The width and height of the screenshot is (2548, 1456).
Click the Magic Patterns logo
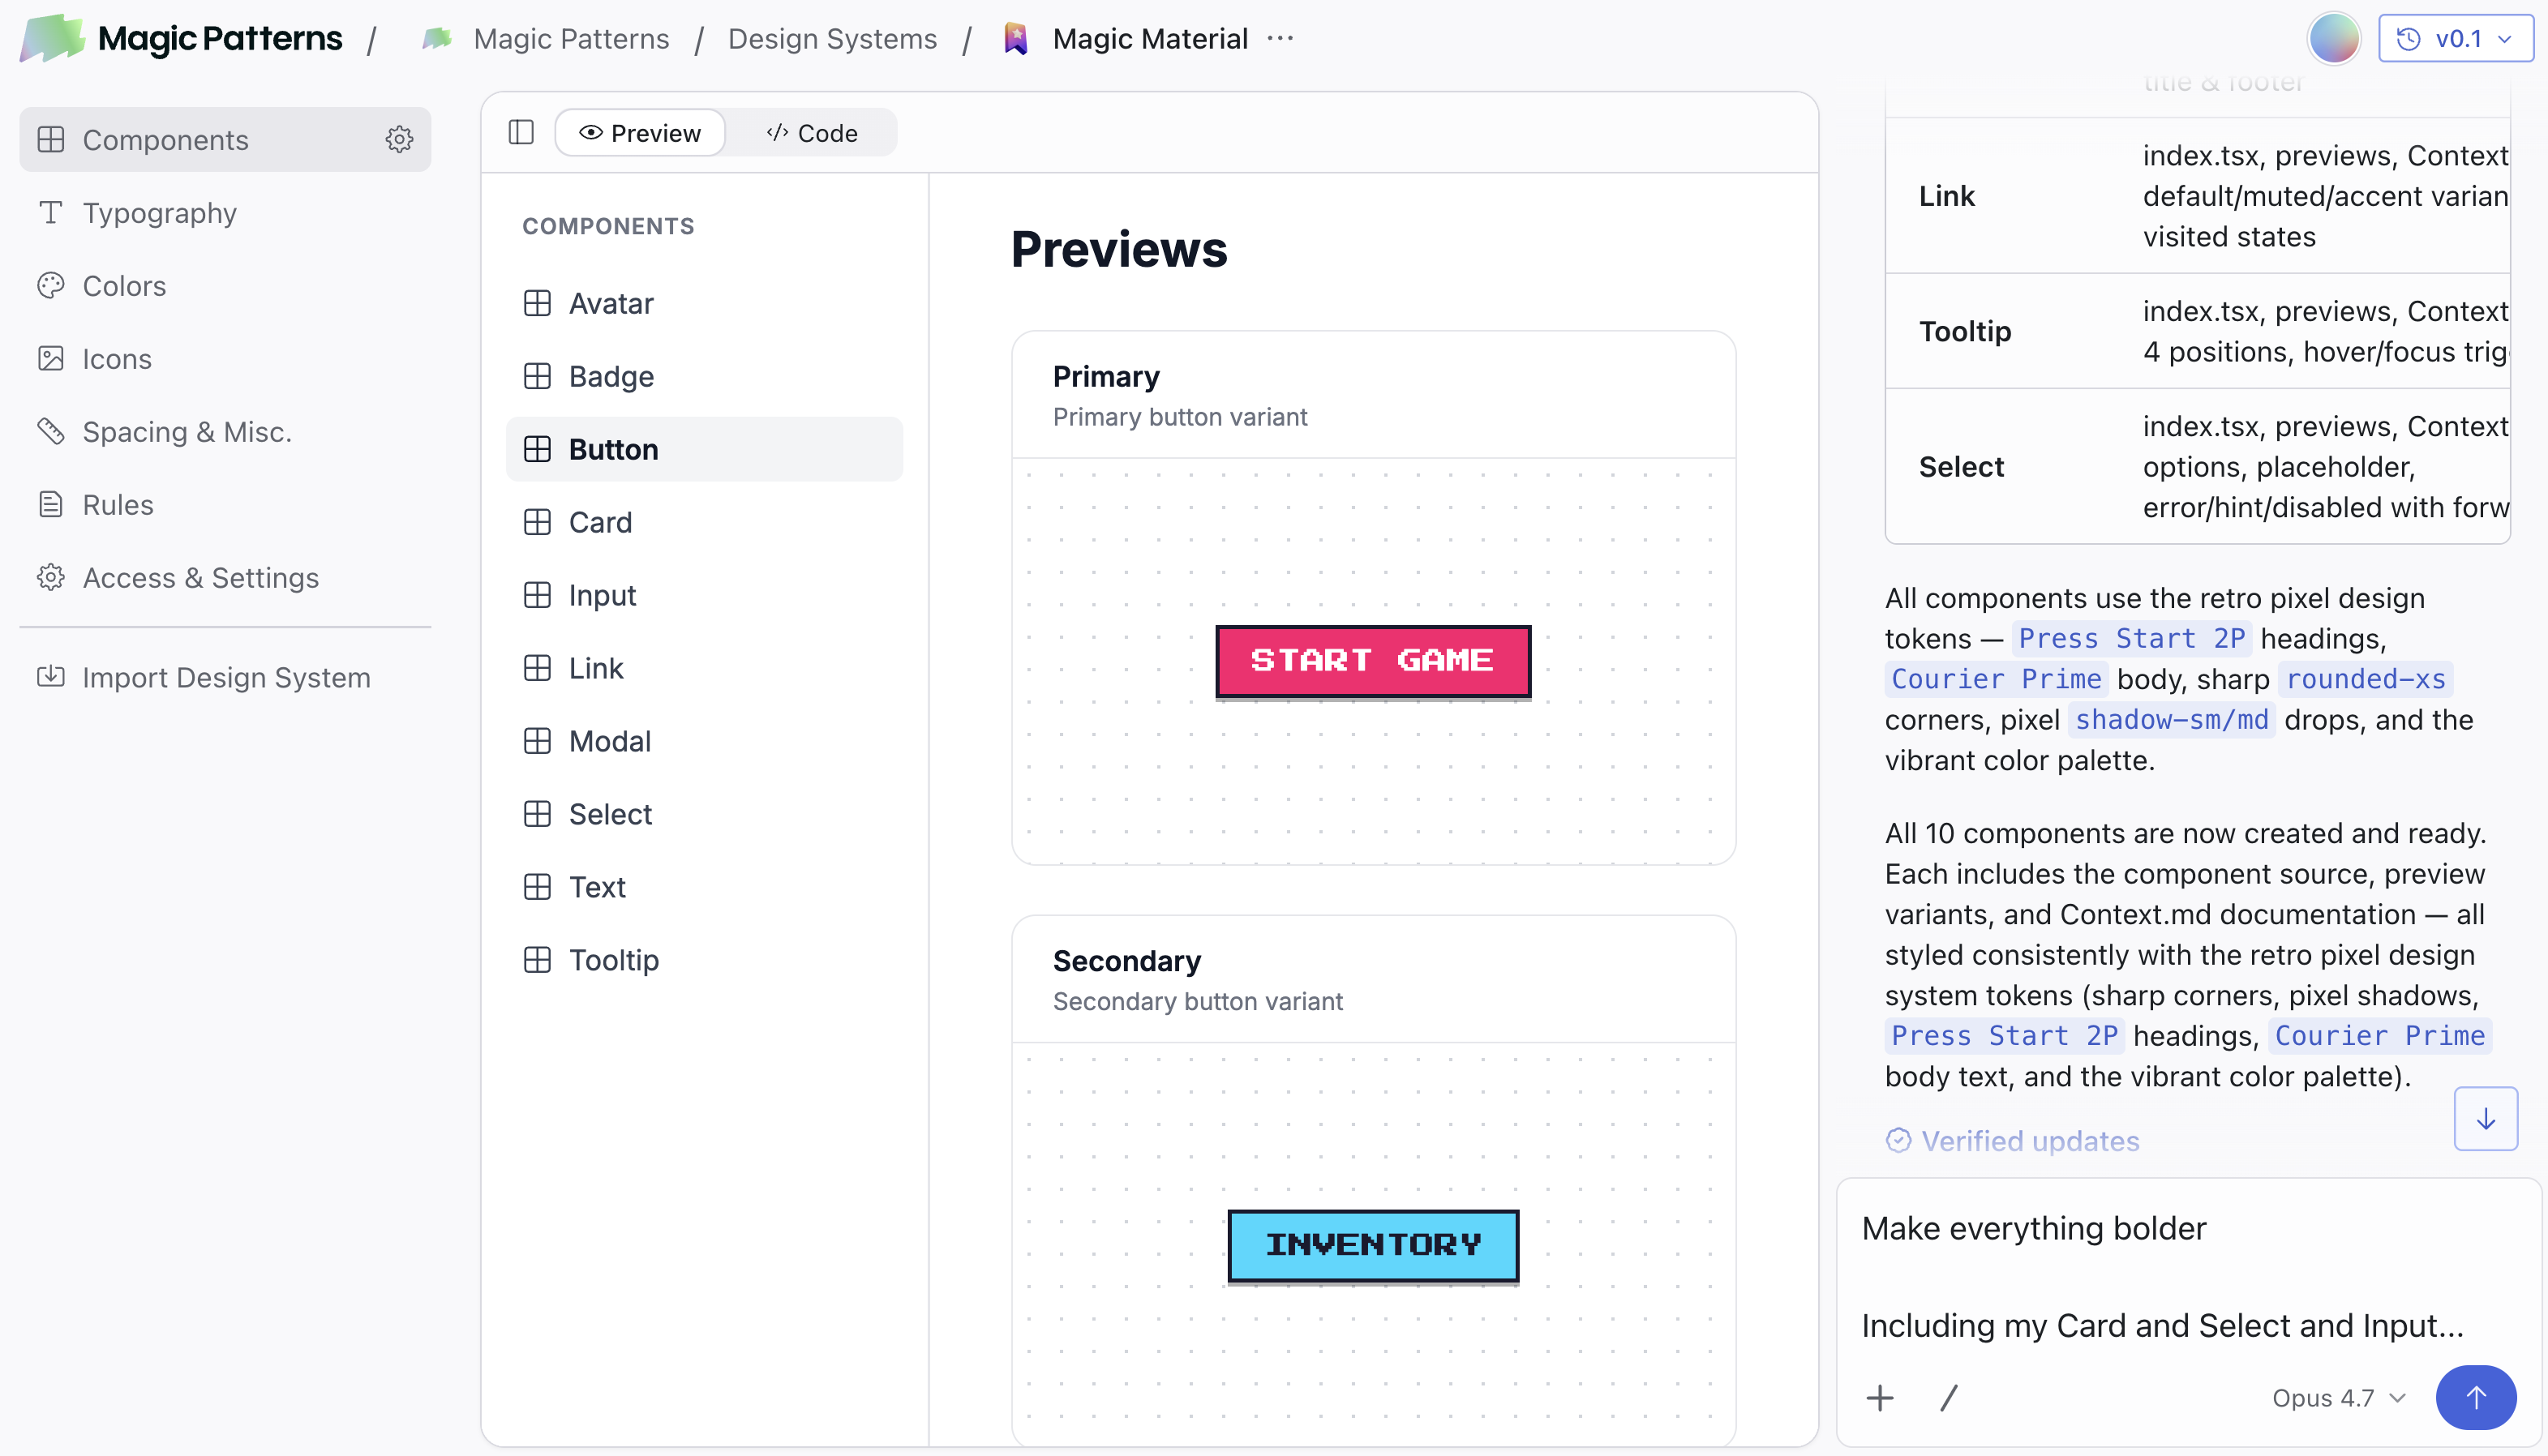[181, 39]
